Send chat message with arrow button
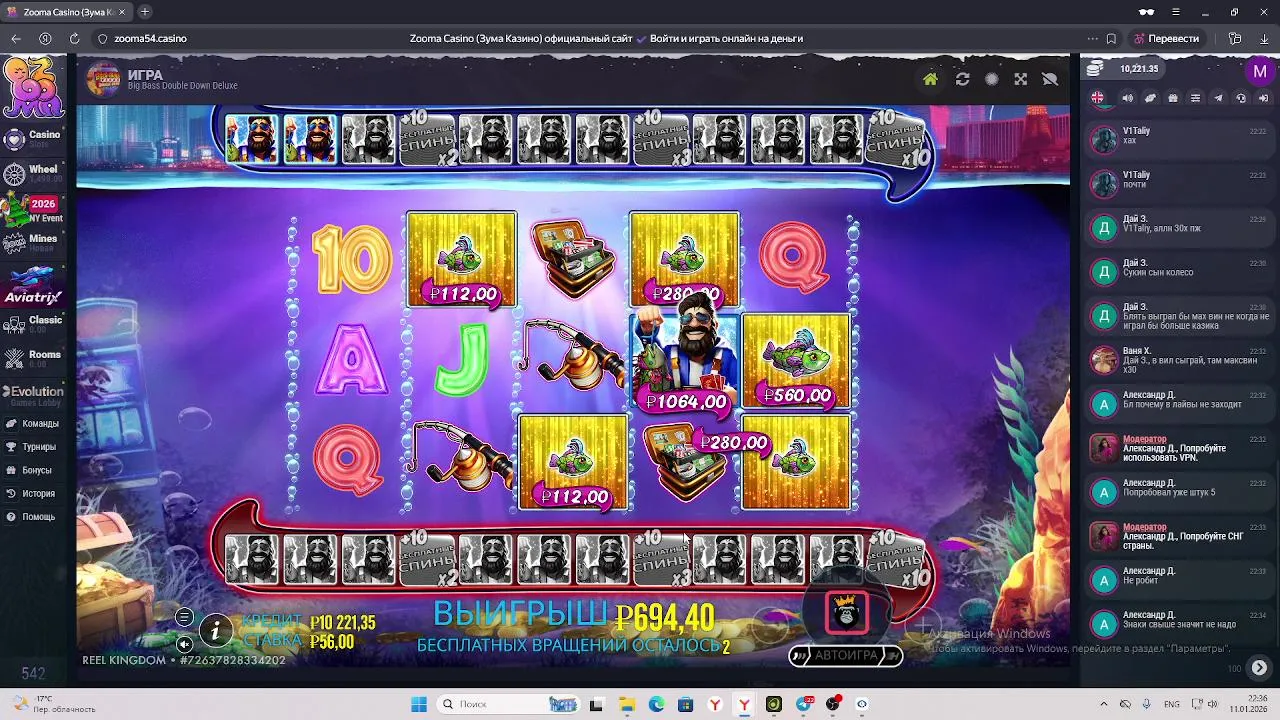This screenshot has width=1280, height=720. [x=1259, y=668]
